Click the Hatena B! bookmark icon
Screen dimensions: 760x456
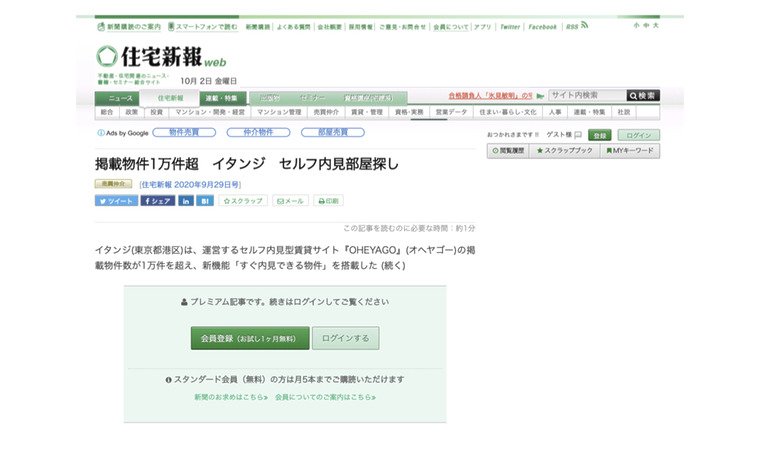(205, 201)
